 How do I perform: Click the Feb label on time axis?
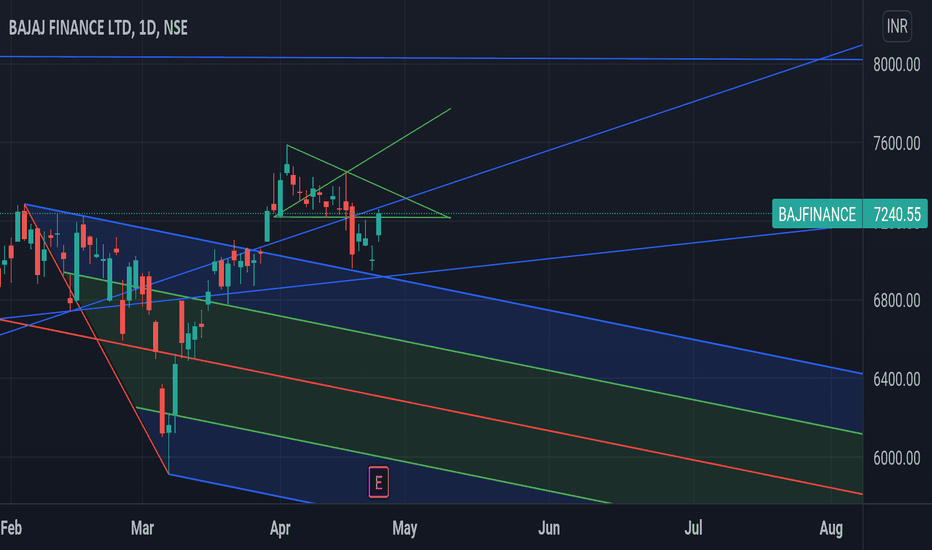coord(11,527)
